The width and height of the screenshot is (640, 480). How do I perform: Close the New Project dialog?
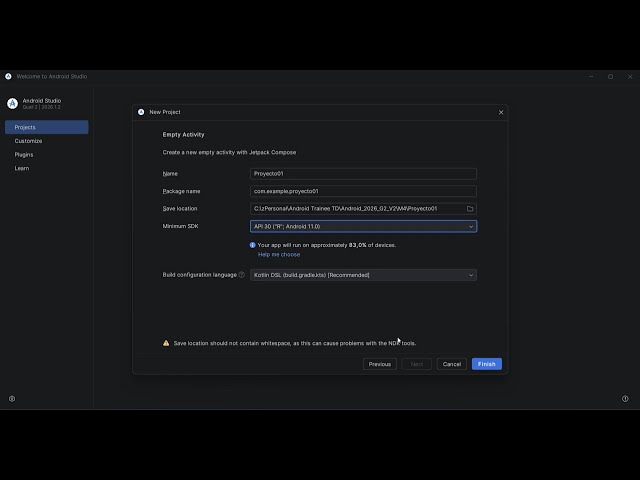point(501,112)
